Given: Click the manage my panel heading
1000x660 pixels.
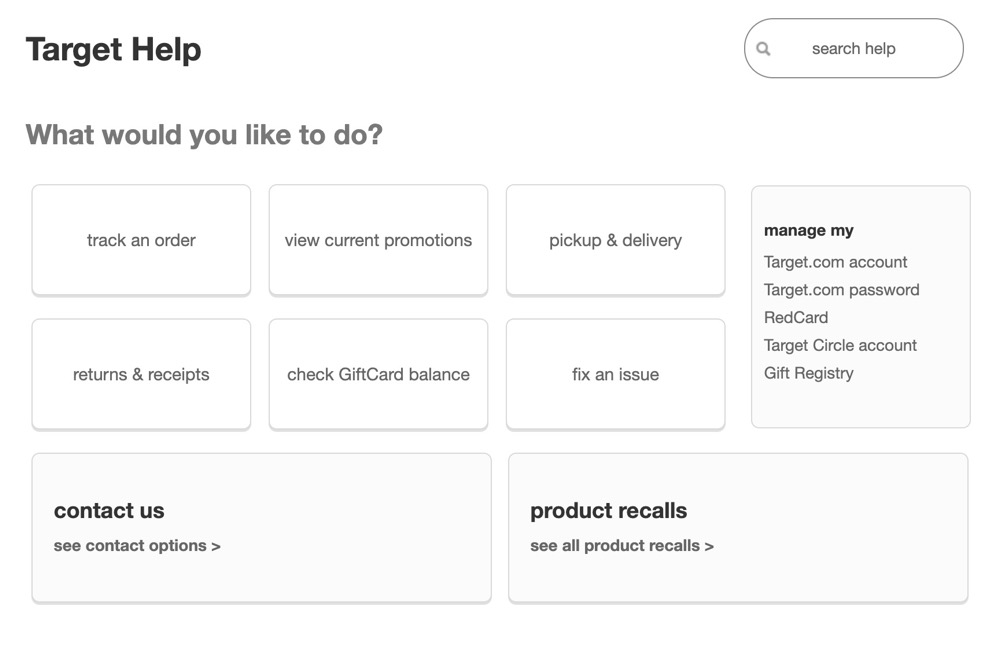Looking at the screenshot, I should tap(809, 230).
